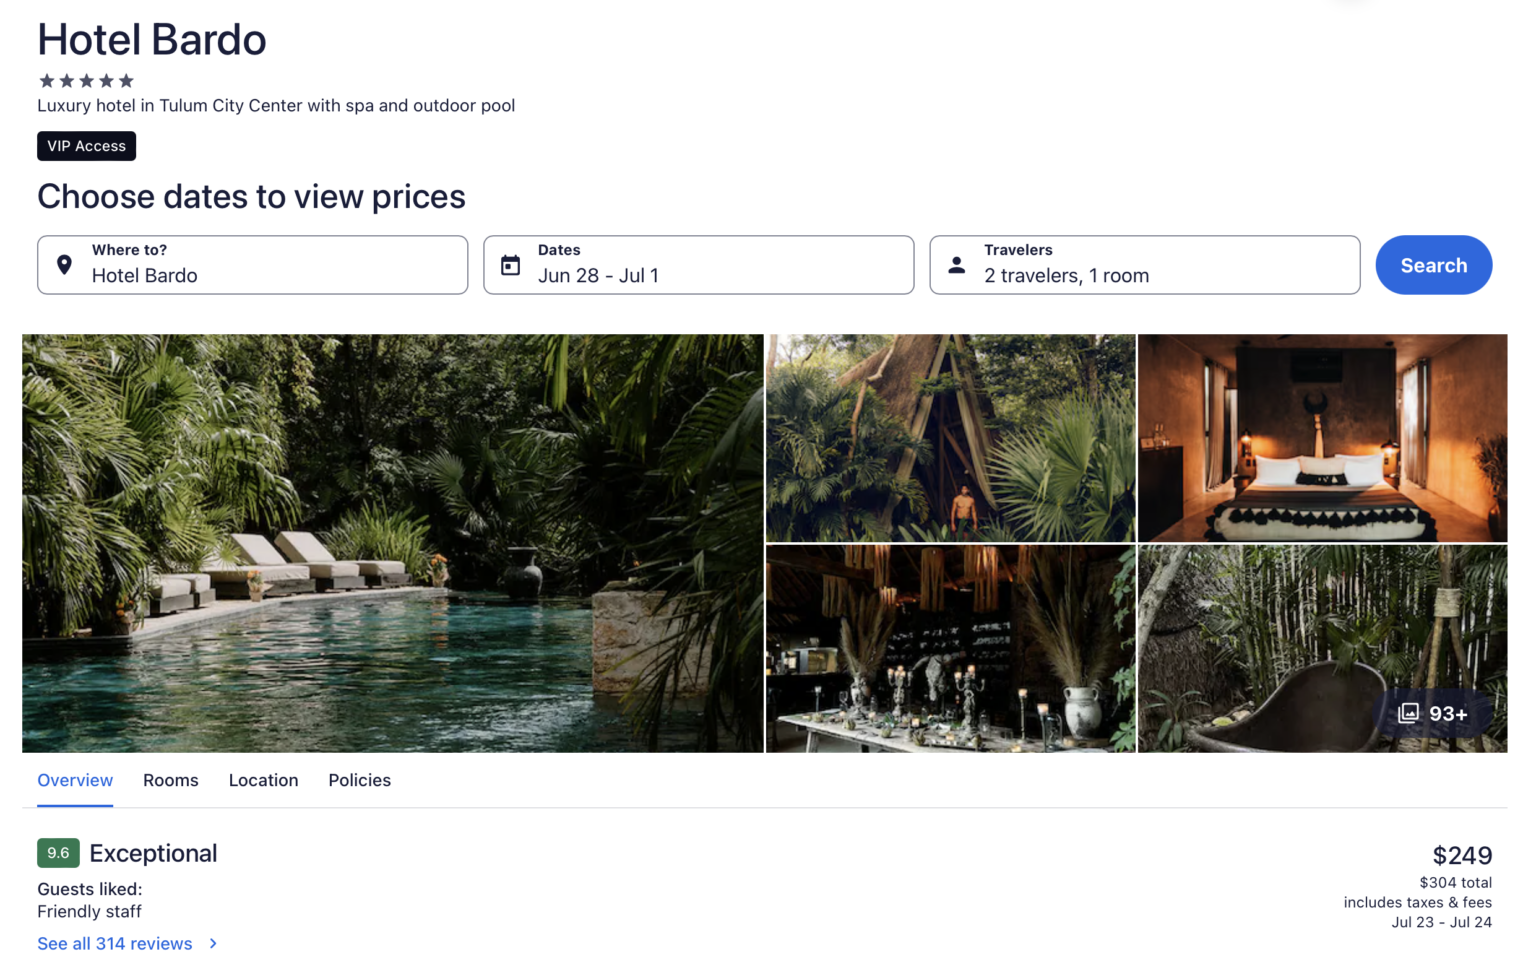
Task: Open the Dates picker Jun 28 - Jul 1
Action: coord(698,265)
